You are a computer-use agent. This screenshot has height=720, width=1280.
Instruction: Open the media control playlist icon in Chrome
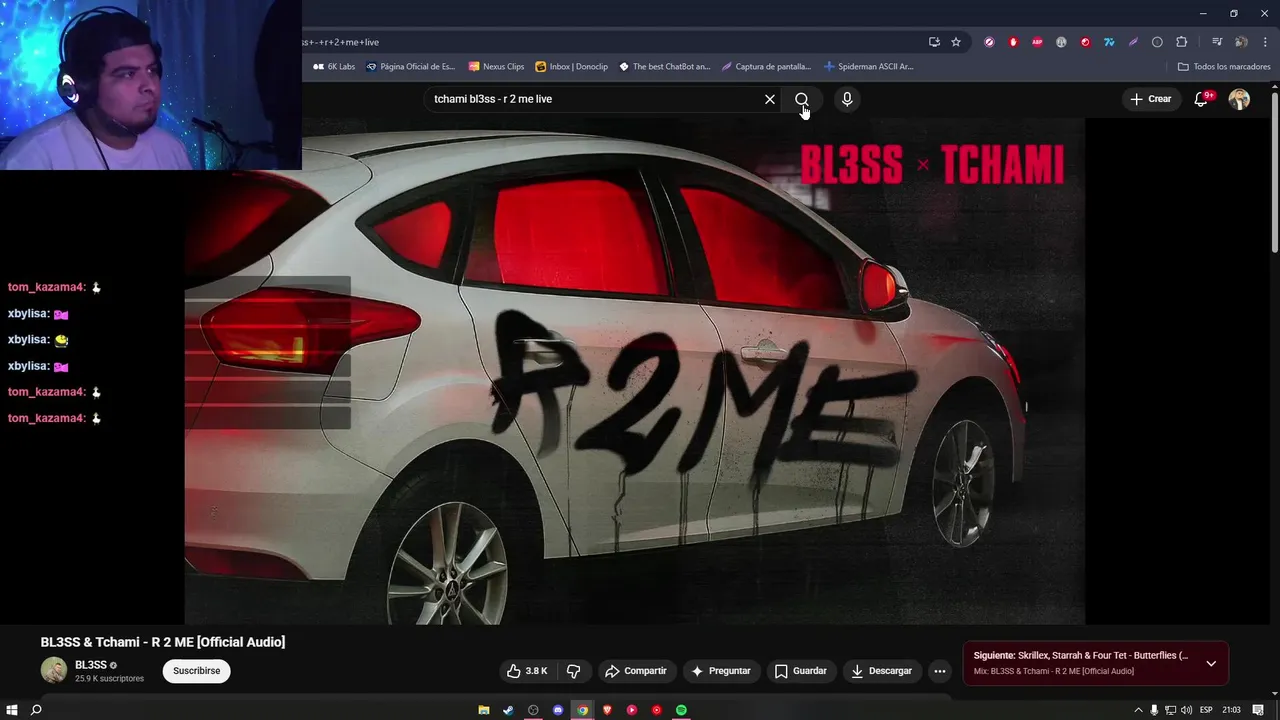pos(1217,42)
